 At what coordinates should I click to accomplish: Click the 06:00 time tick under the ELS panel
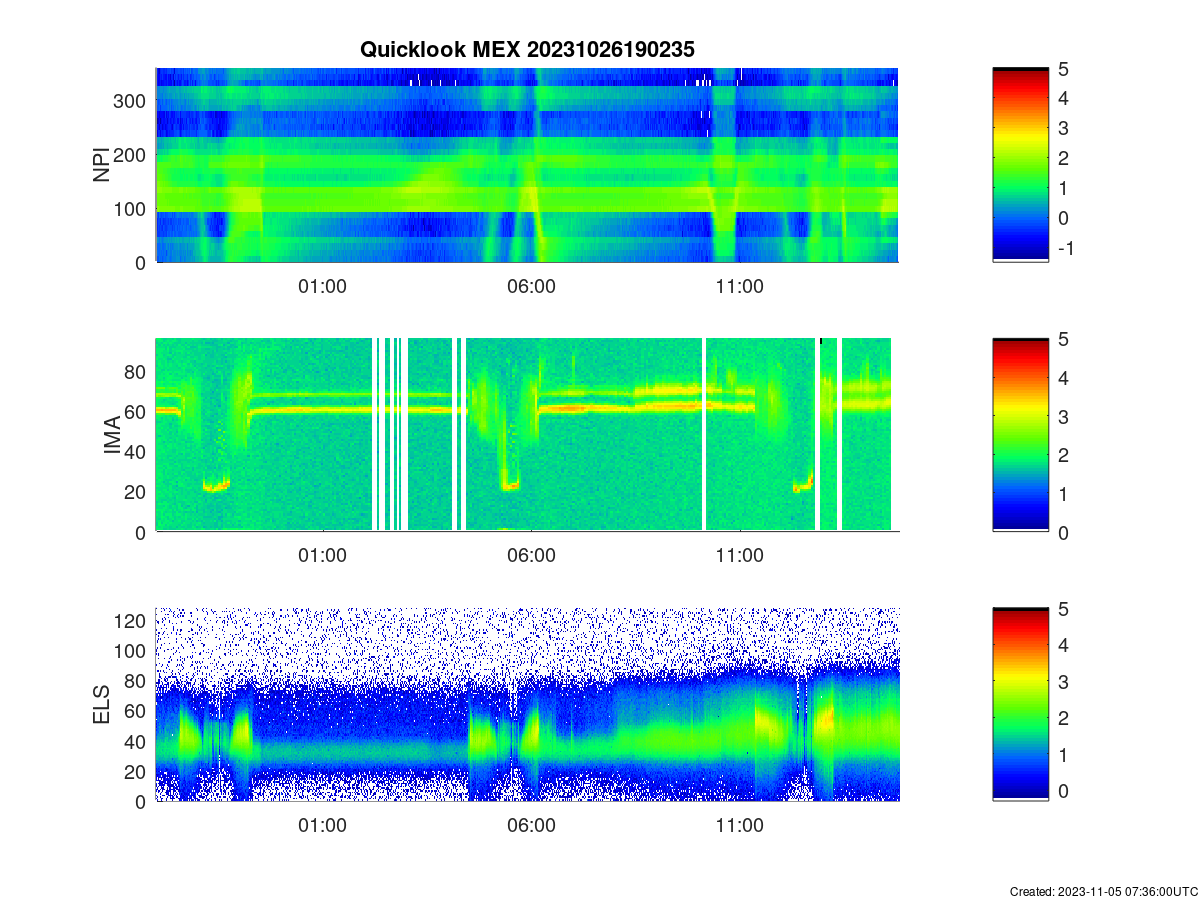531,826
